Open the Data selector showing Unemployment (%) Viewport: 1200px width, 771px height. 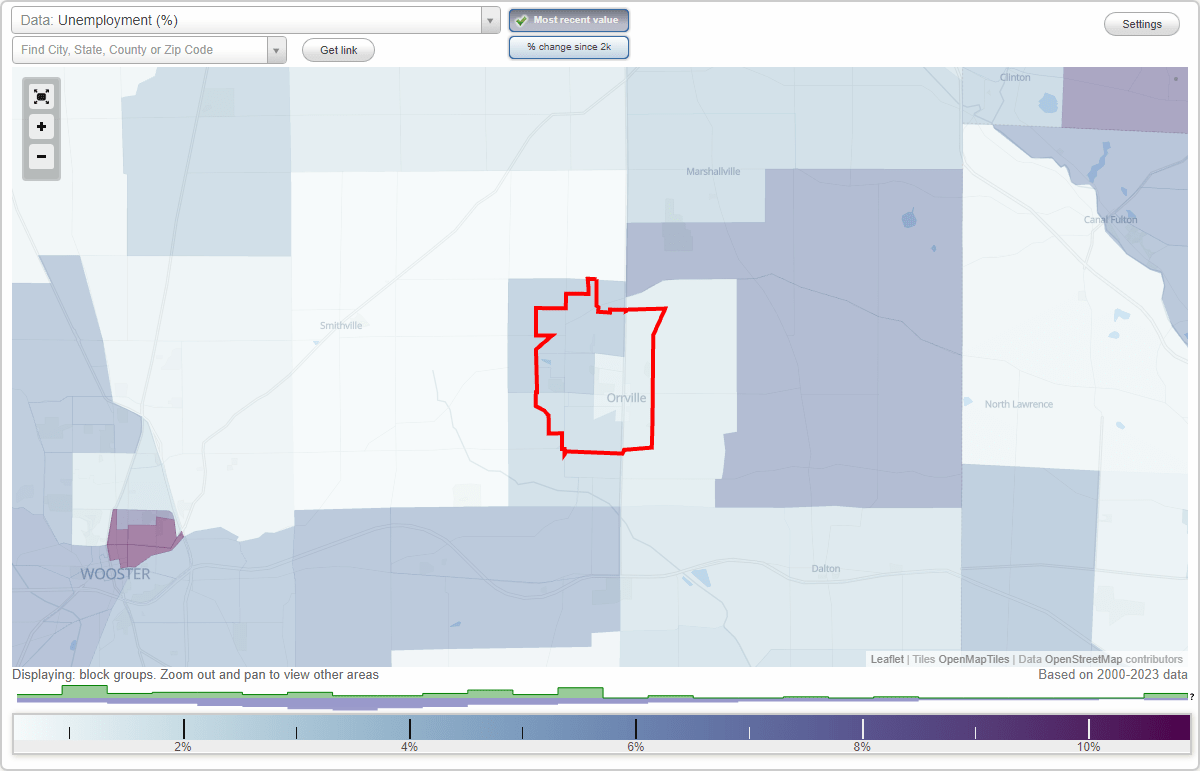pos(250,19)
